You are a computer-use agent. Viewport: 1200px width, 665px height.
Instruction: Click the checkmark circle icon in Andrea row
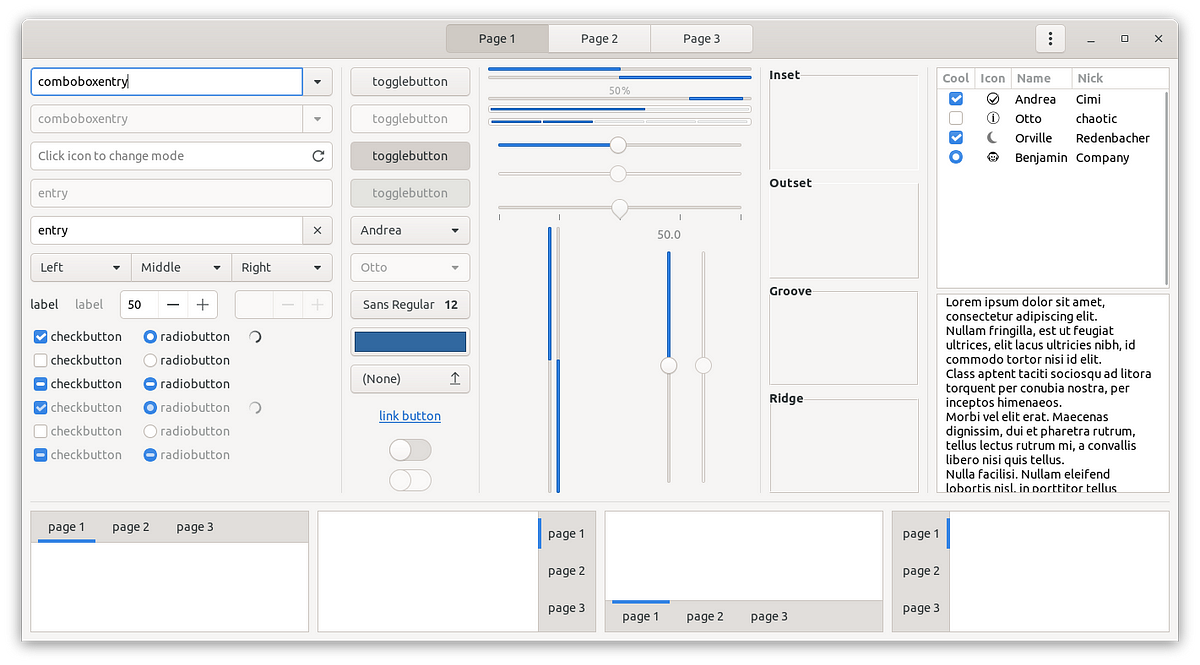[x=993, y=99]
